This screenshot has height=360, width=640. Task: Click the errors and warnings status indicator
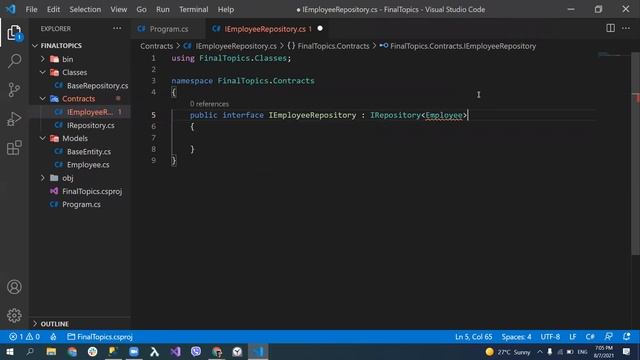[x=24, y=337]
